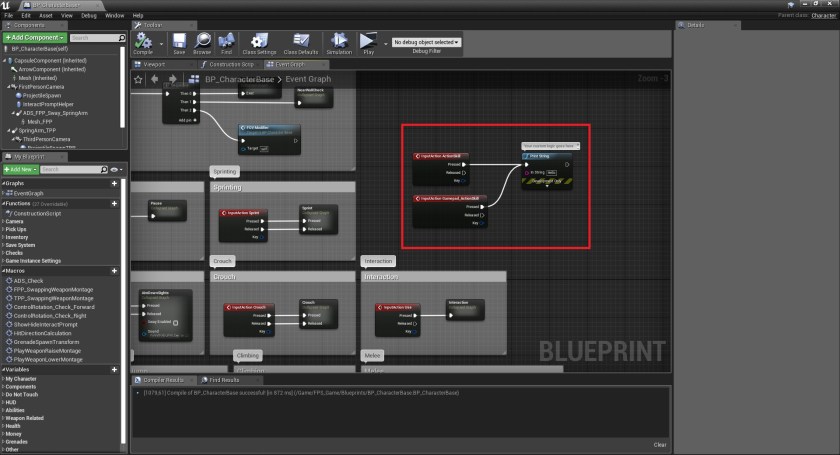
Task: Add a new macro with the plus icon
Action: pos(114,271)
